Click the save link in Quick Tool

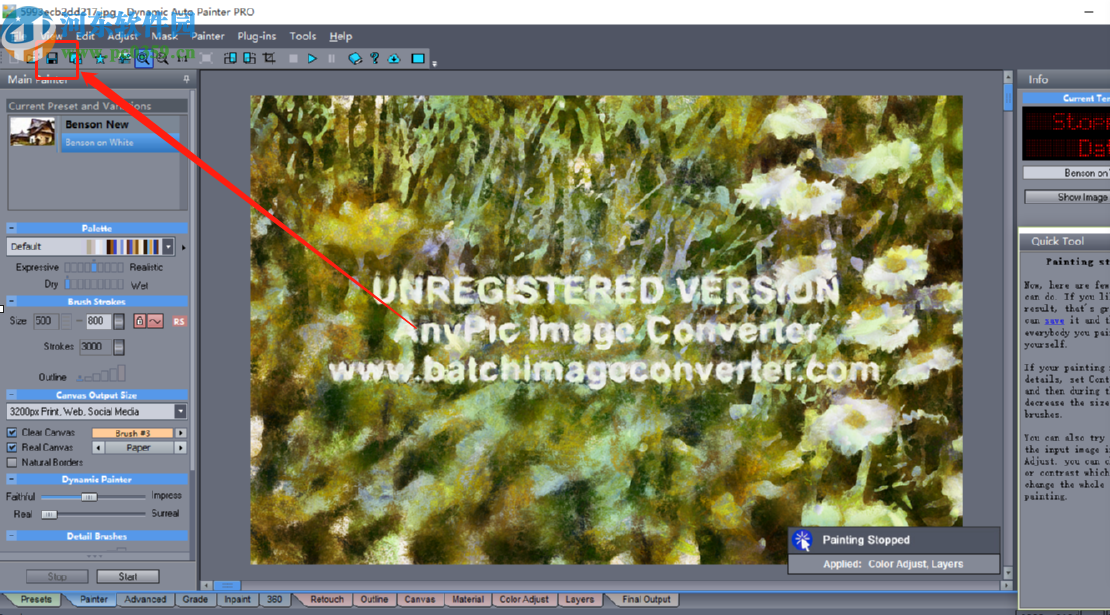[x=1054, y=321]
